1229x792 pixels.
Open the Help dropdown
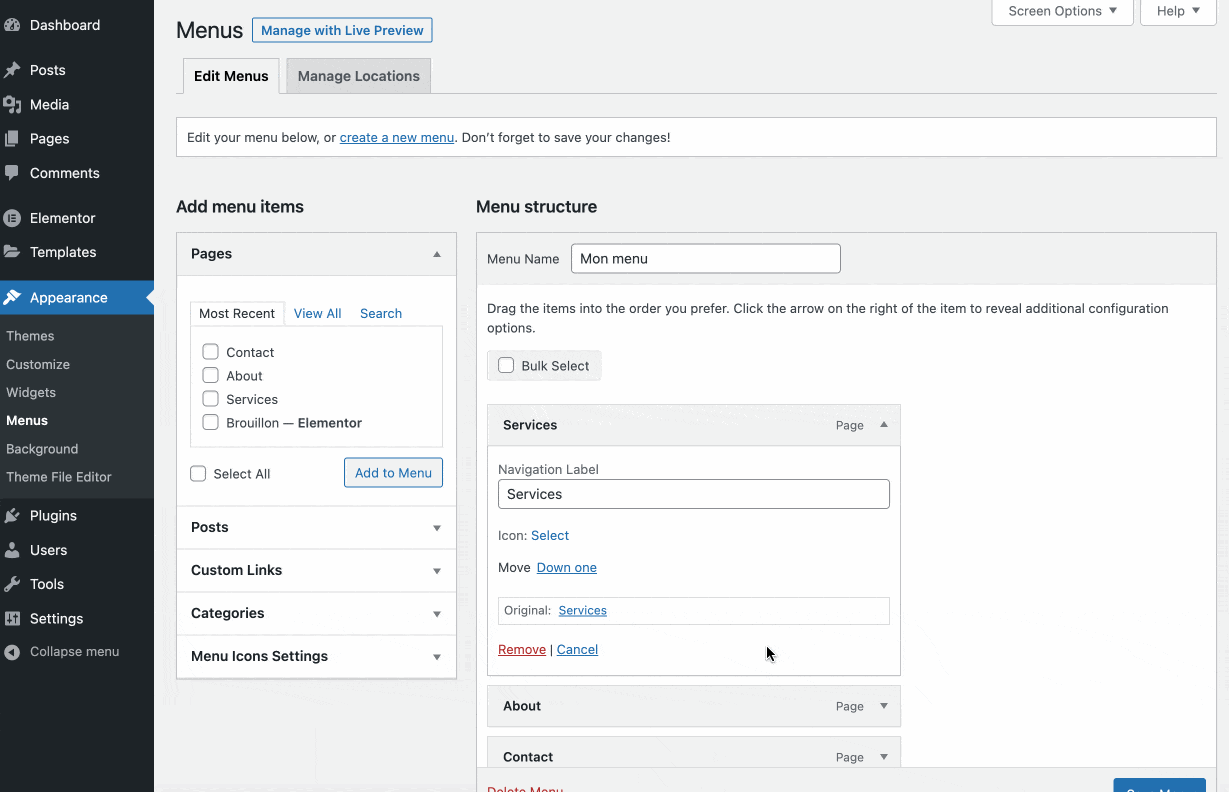point(1178,11)
